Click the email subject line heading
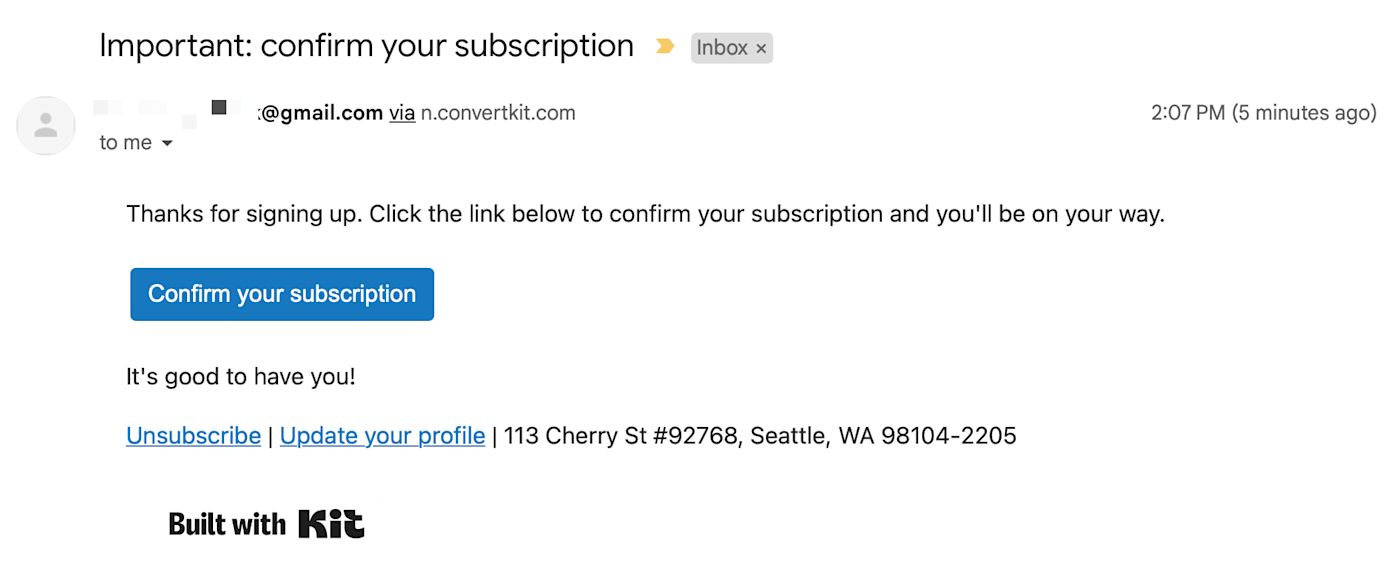Image resolution: width=1400 pixels, height=574 pixels. coord(366,46)
